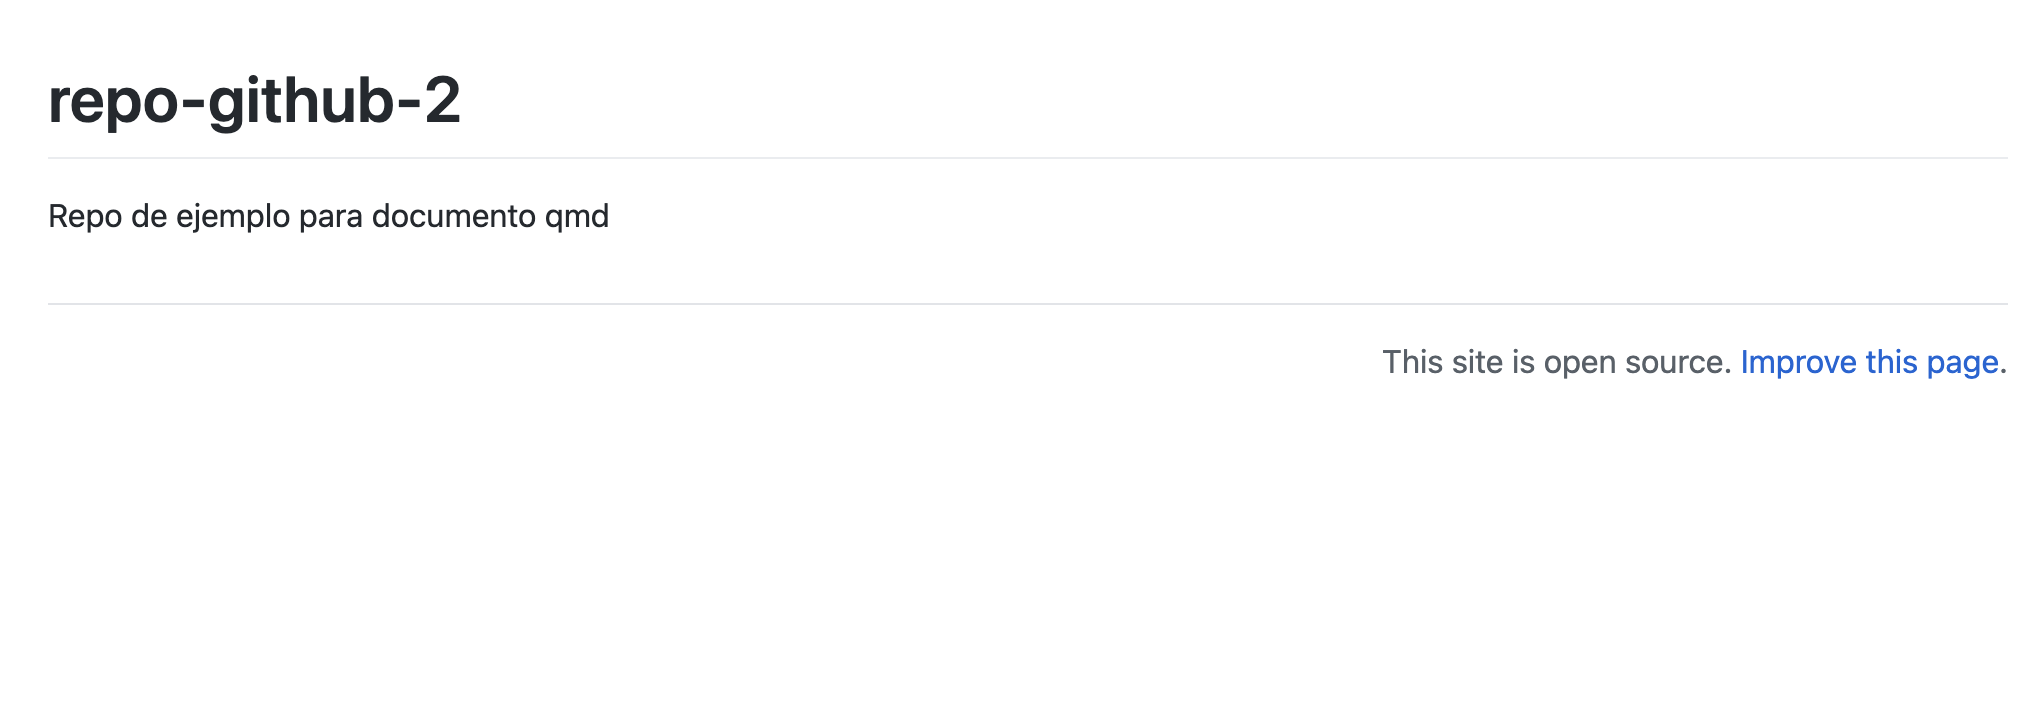Click the word "This" starting the footer
Viewport: 2042px width, 716px height.
point(1413,362)
